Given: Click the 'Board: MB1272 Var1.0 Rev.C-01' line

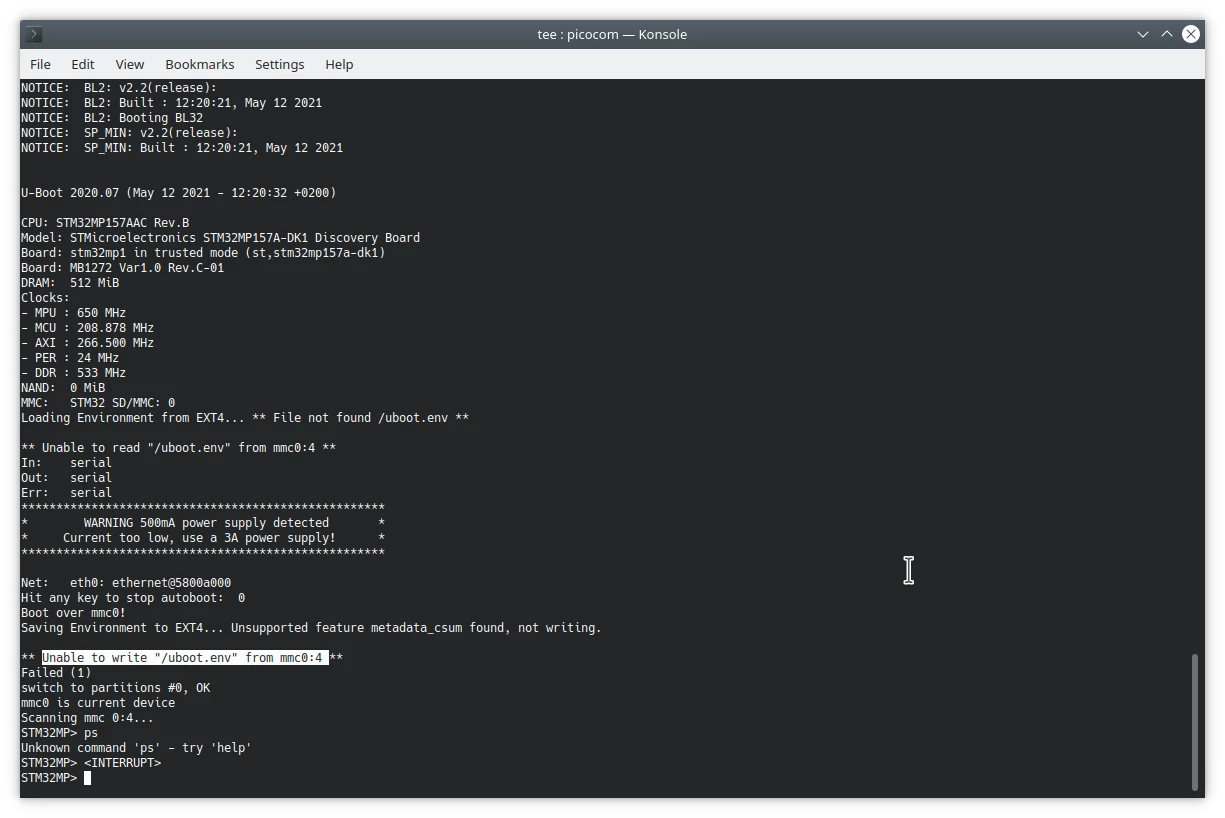Looking at the screenshot, I should (123, 268).
